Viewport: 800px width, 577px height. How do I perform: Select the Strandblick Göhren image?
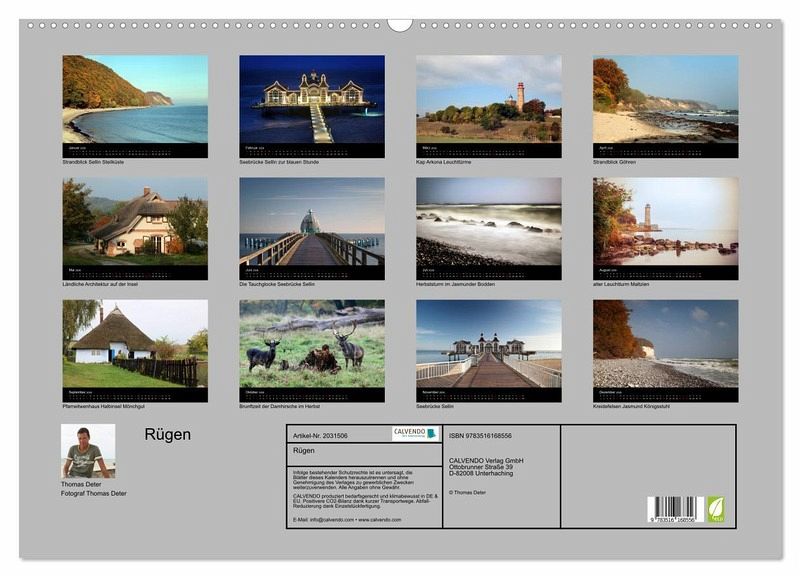[x=665, y=106]
